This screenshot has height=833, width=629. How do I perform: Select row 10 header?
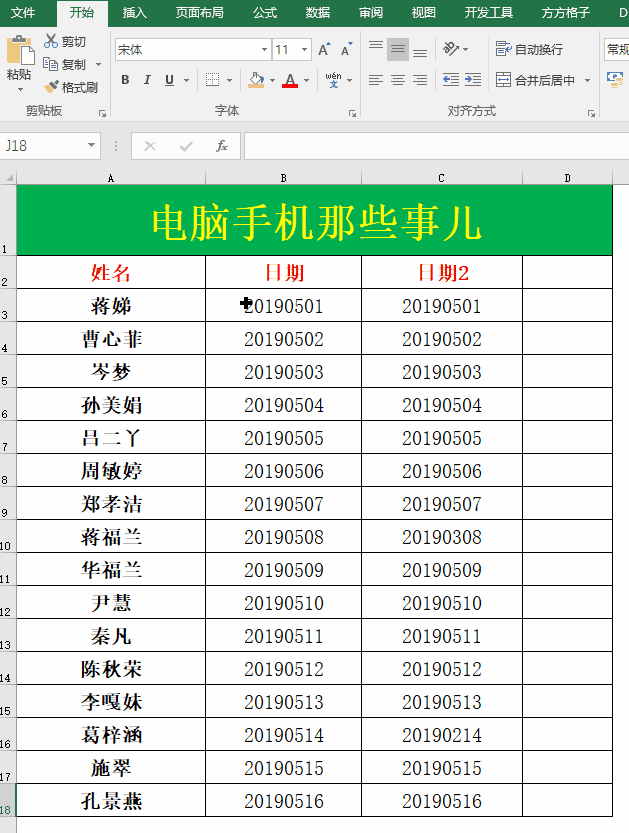click(x=8, y=537)
